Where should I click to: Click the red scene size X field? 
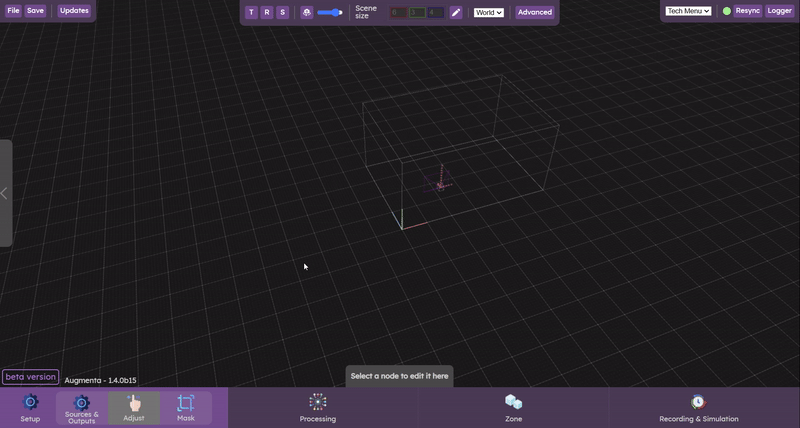[x=398, y=12]
